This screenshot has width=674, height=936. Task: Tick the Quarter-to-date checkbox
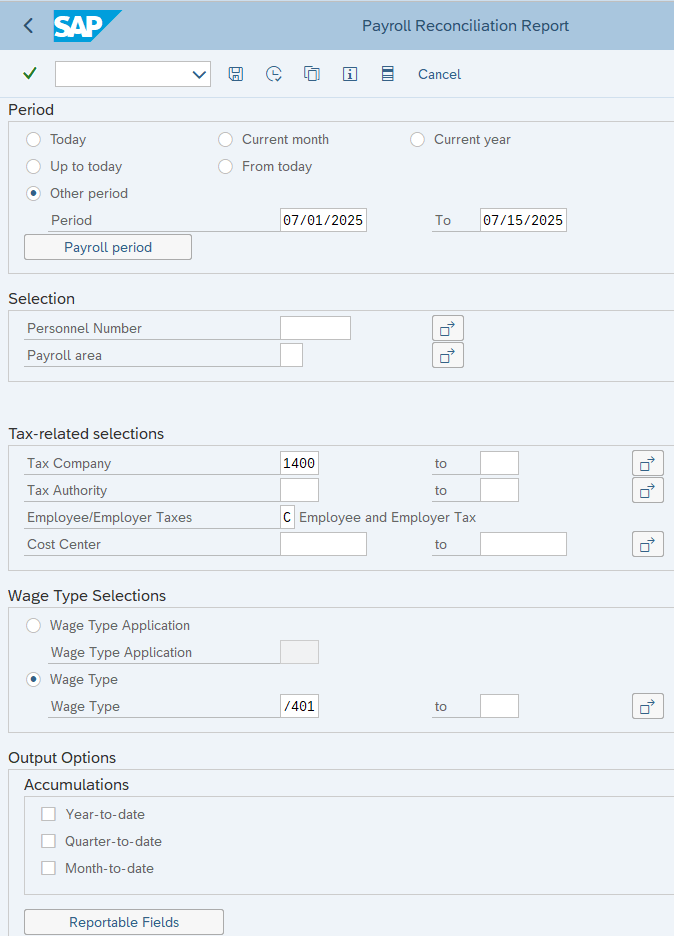[x=48, y=841]
